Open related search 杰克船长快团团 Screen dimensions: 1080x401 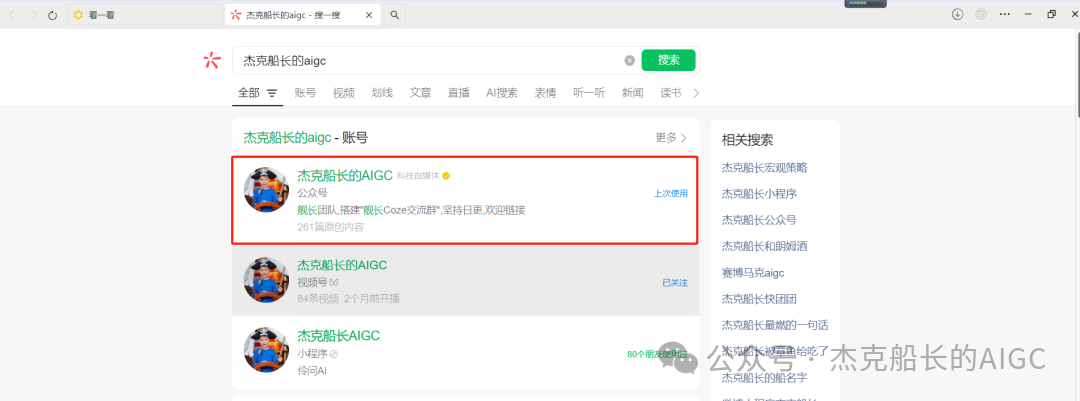pyautogui.click(x=759, y=299)
